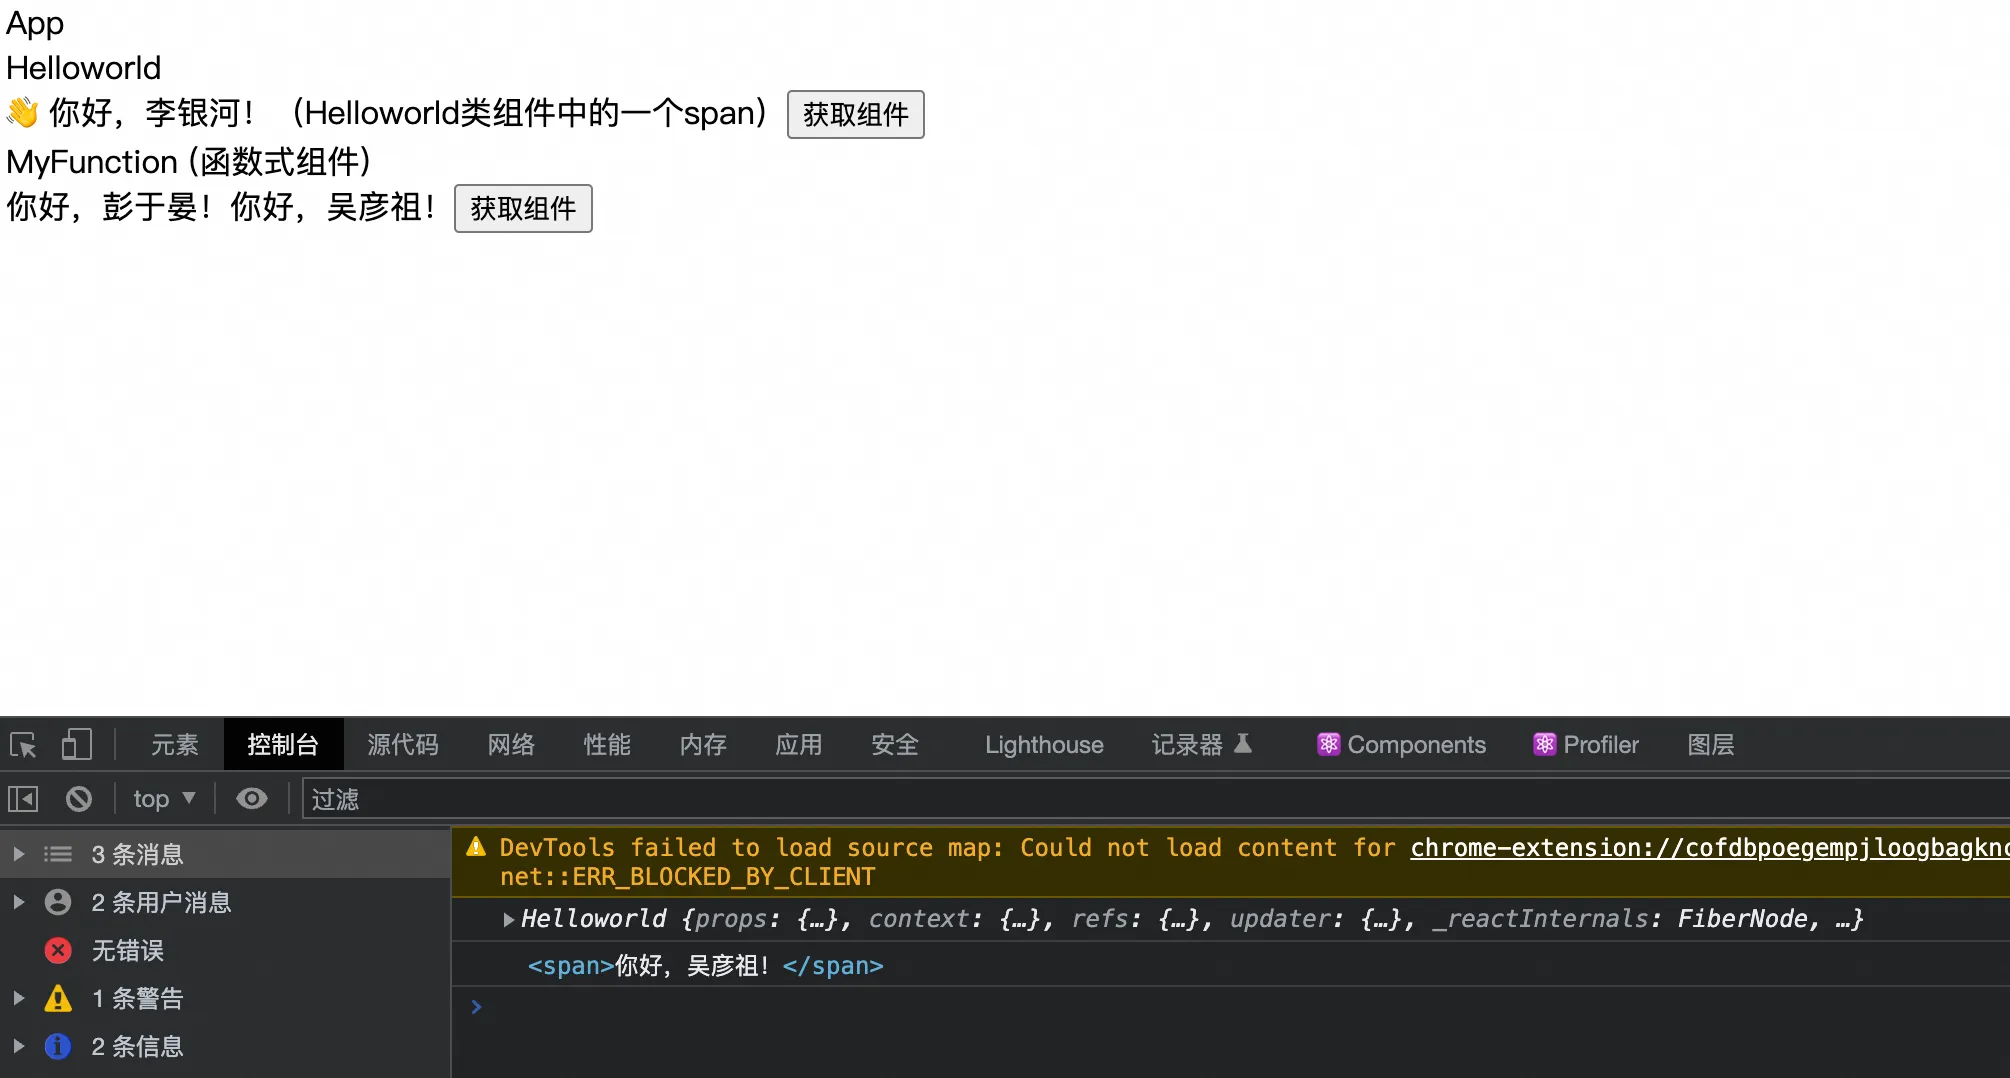Select the red error icon row 无错误
The height and width of the screenshot is (1078, 2010).
tap(59, 950)
